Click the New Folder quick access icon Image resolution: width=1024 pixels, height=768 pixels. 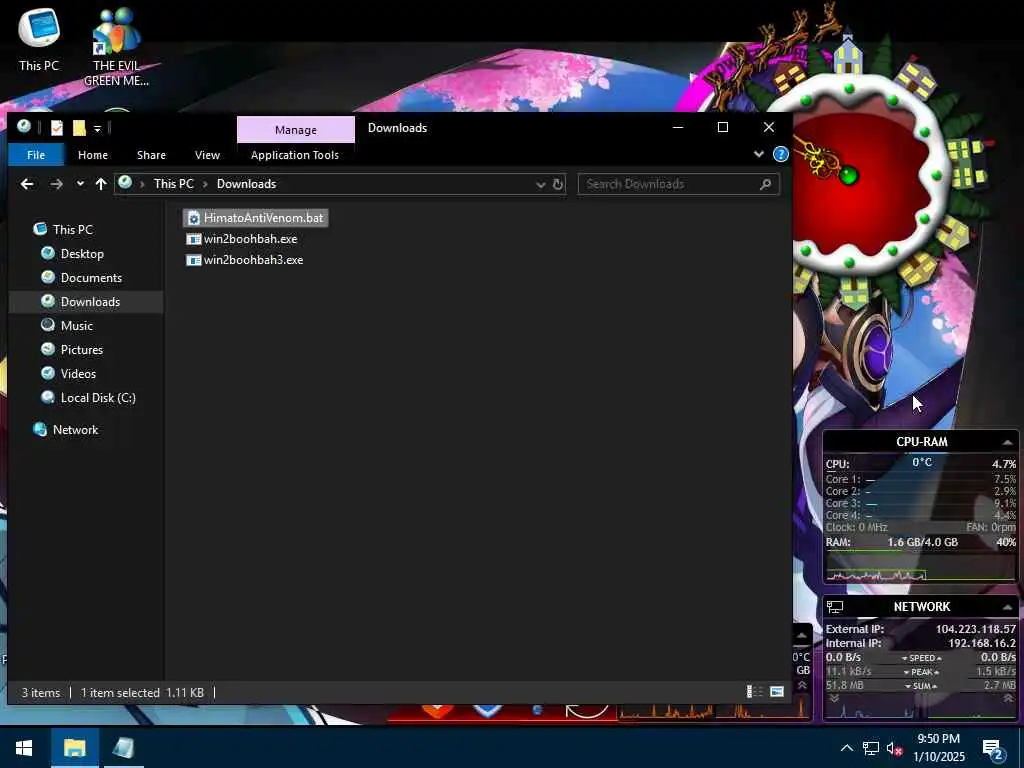point(79,127)
